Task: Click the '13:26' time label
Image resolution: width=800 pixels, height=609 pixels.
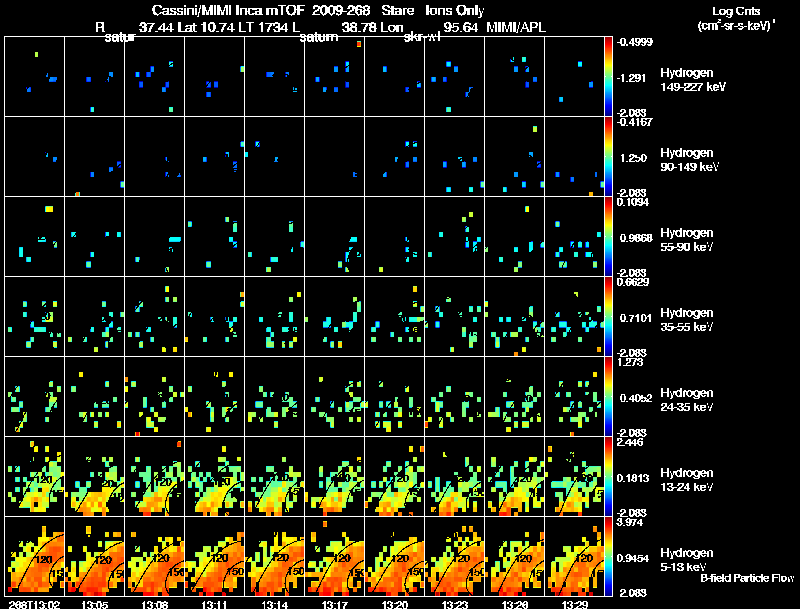Action: (x=514, y=604)
